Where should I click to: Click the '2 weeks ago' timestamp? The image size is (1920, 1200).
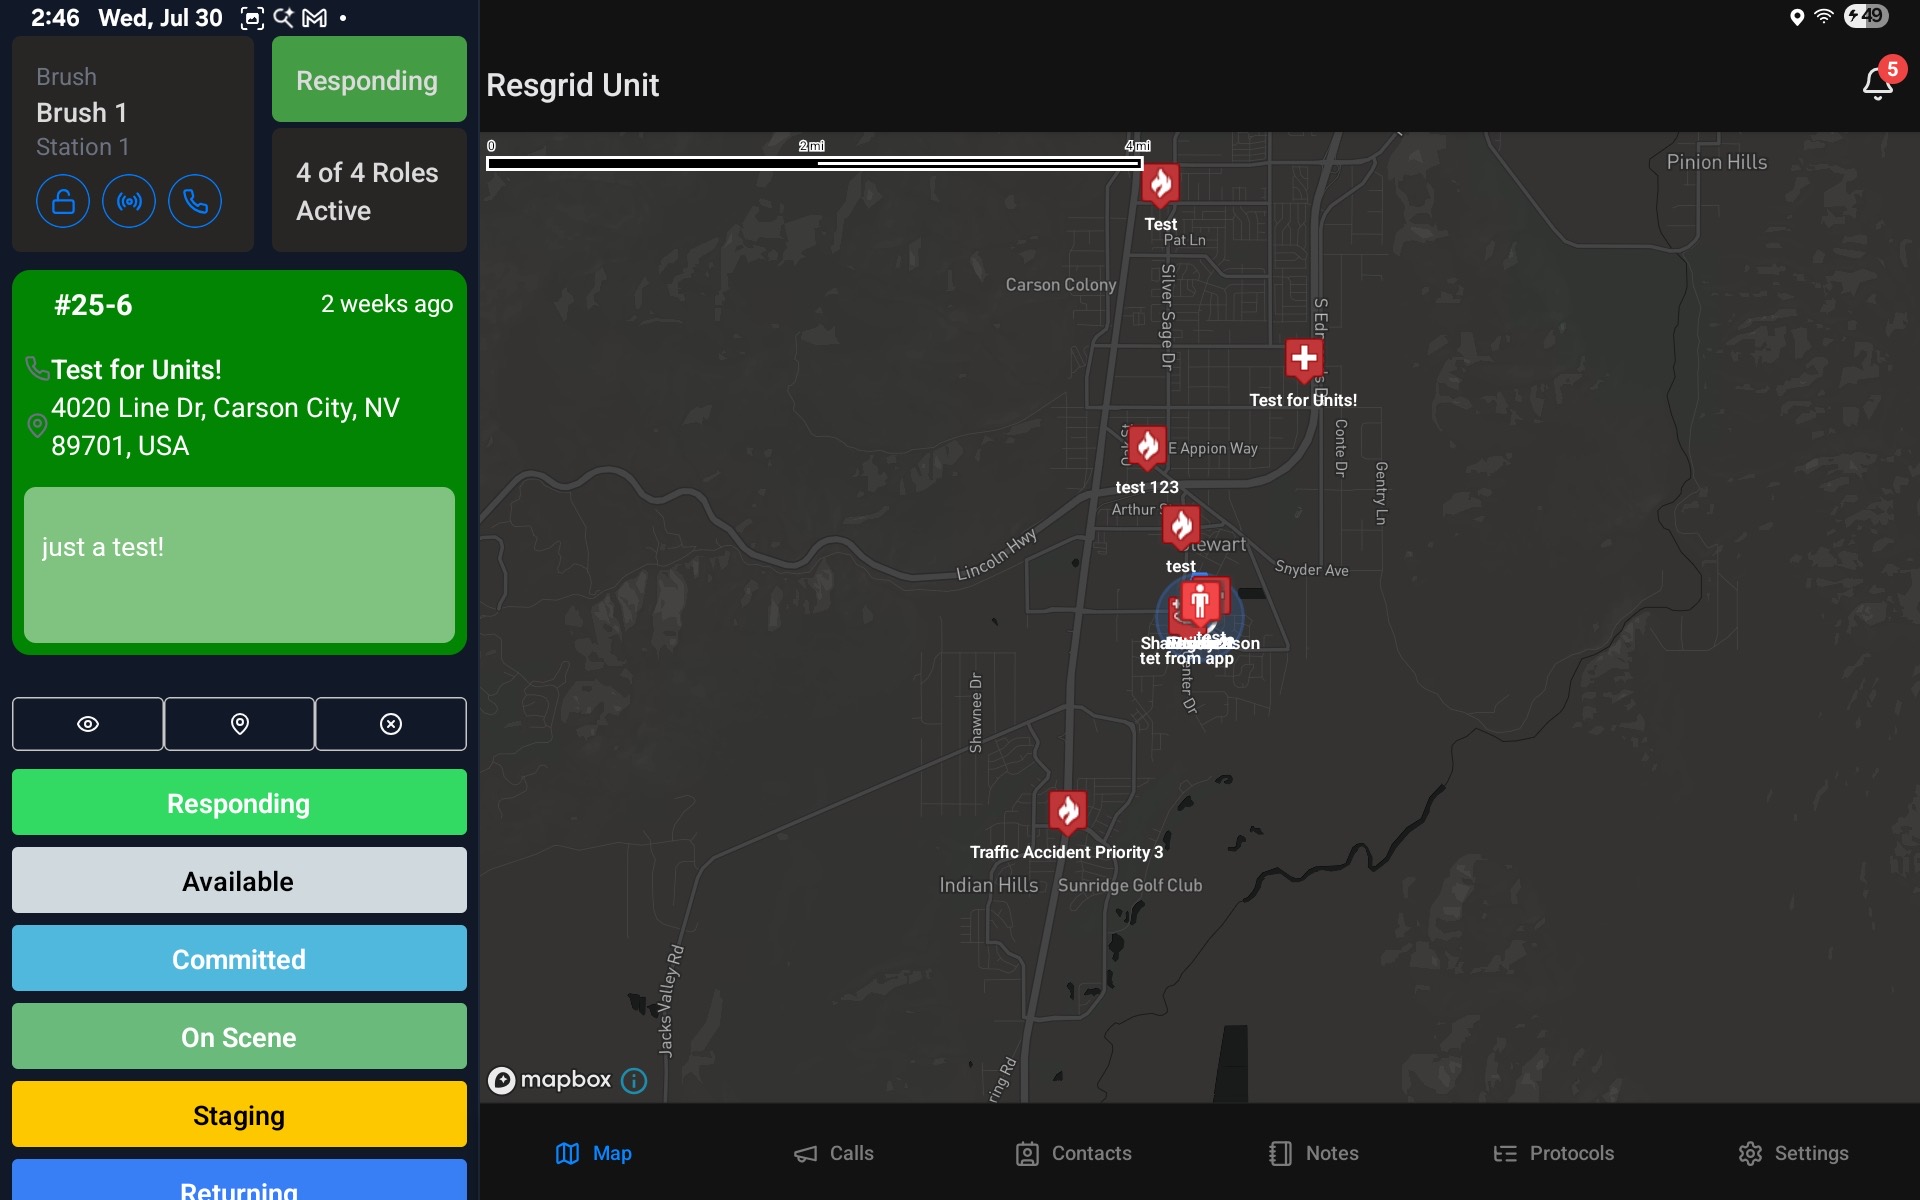[x=387, y=304]
